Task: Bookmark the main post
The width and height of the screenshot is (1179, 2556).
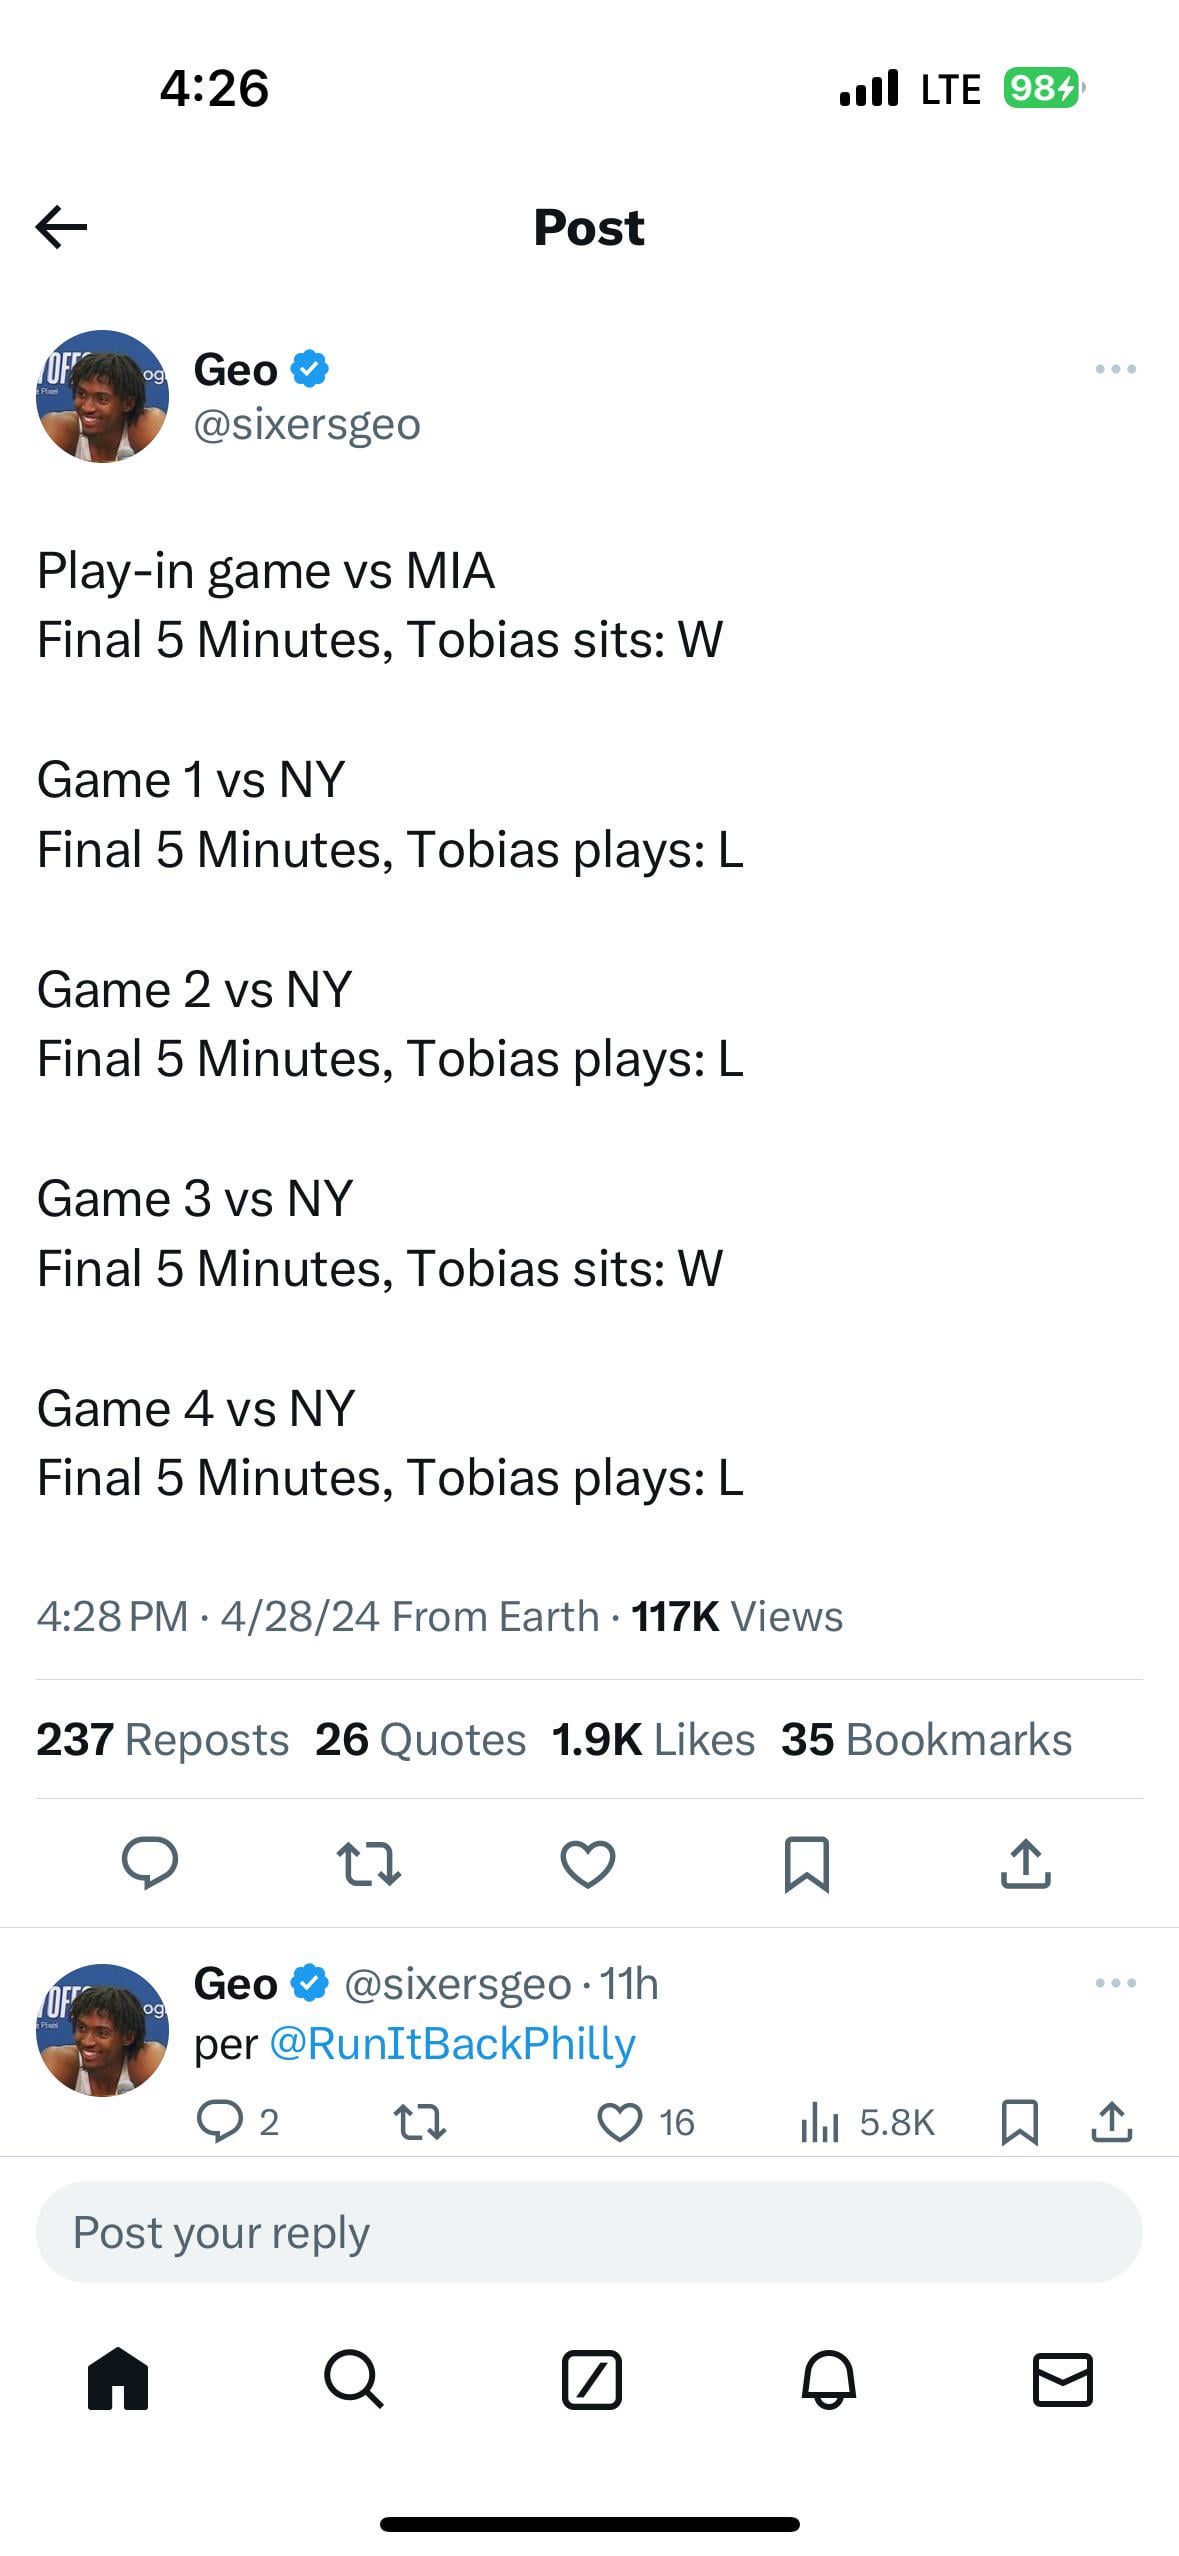Action: (x=806, y=1862)
